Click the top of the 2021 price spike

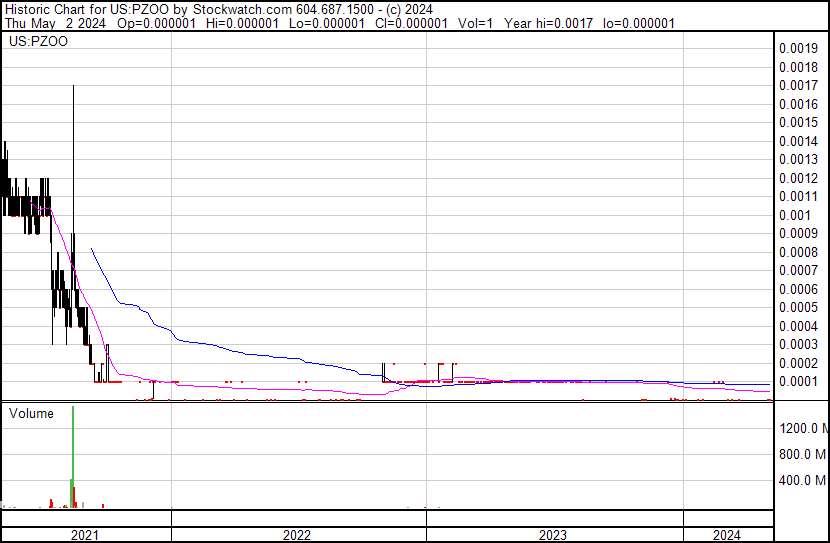[74, 87]
